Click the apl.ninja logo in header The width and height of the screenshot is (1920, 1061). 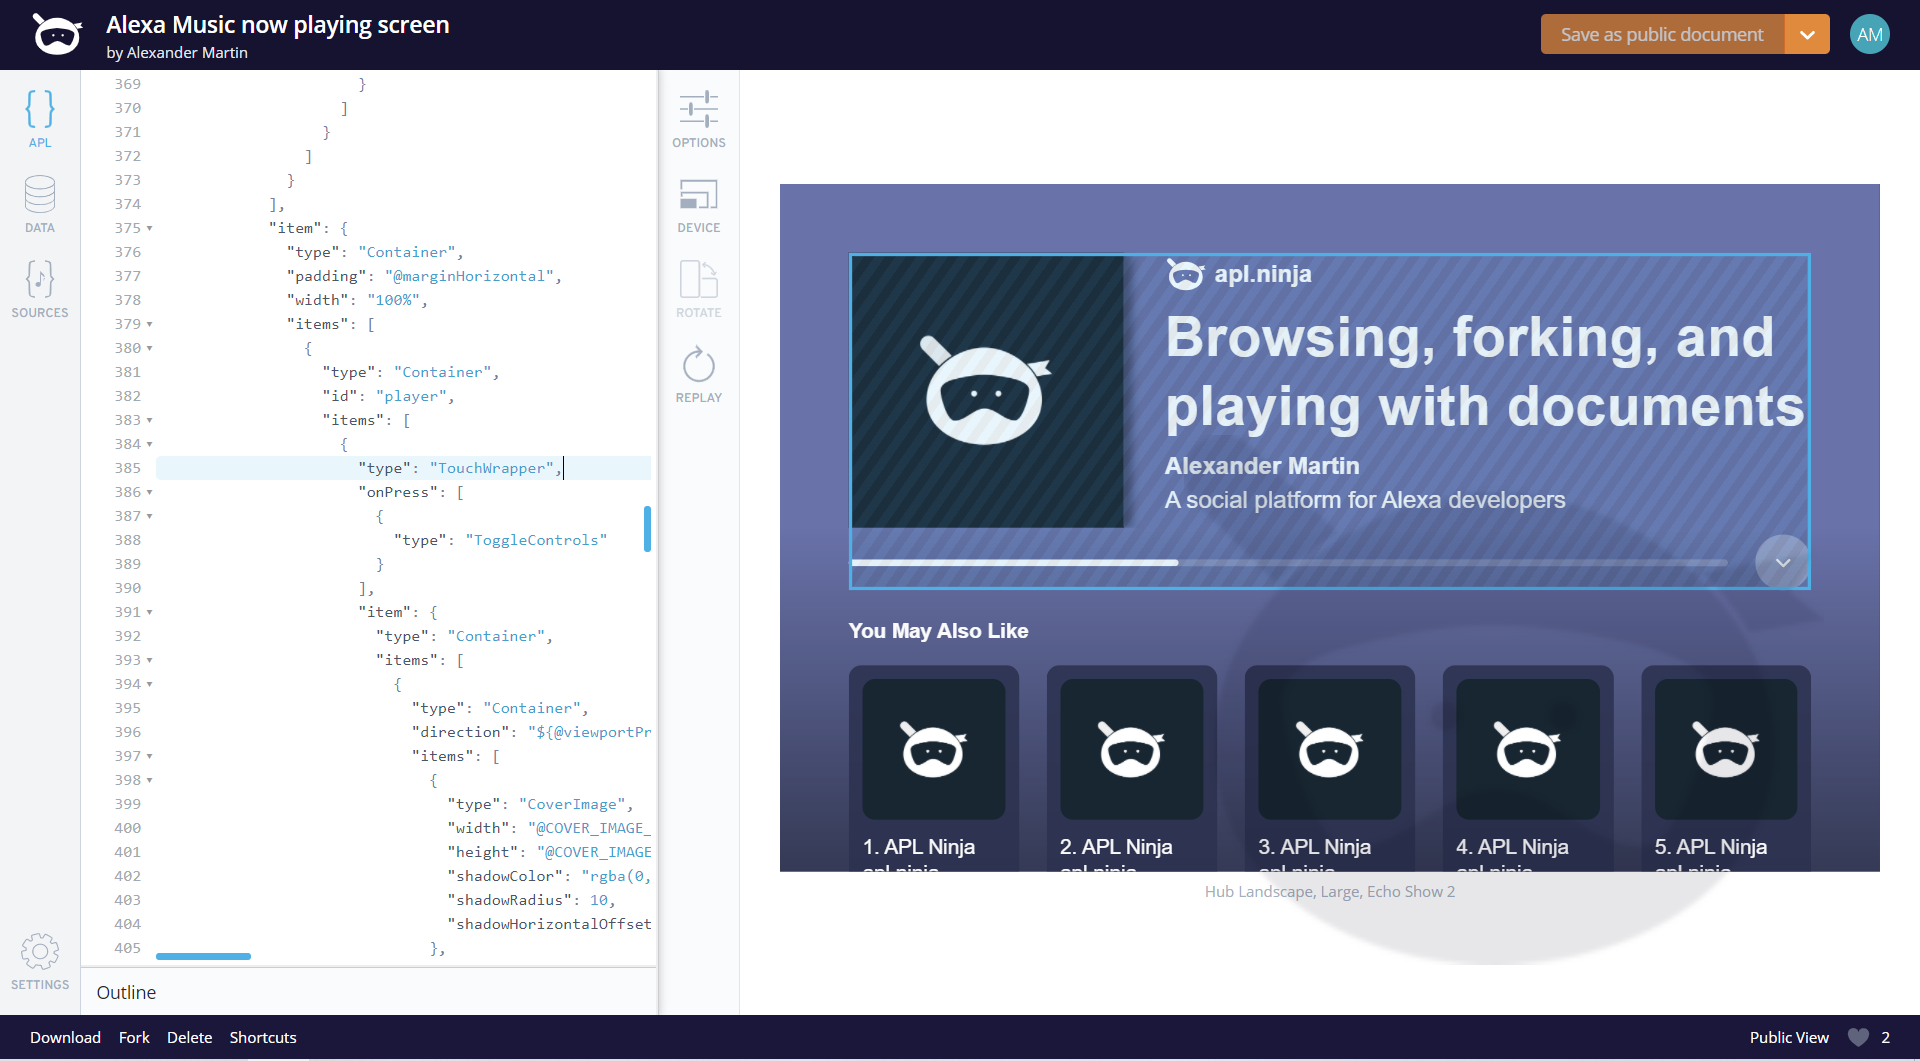[57, 35]
